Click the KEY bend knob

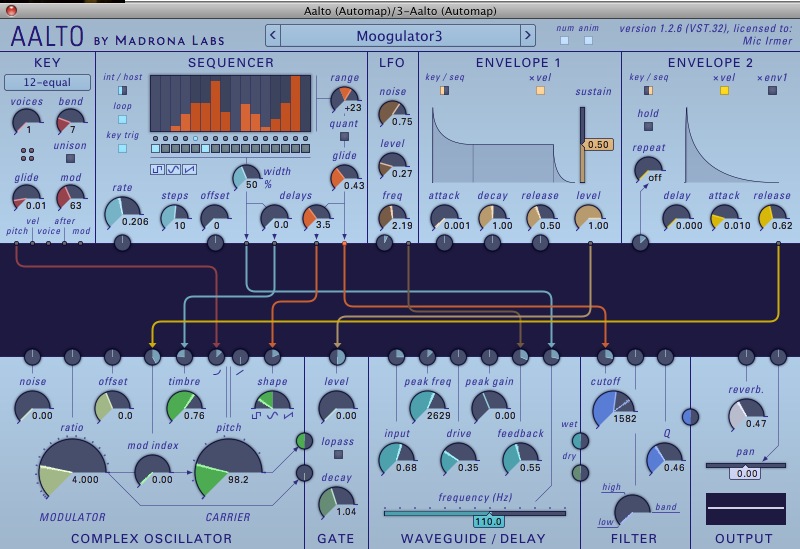point(70,121)
